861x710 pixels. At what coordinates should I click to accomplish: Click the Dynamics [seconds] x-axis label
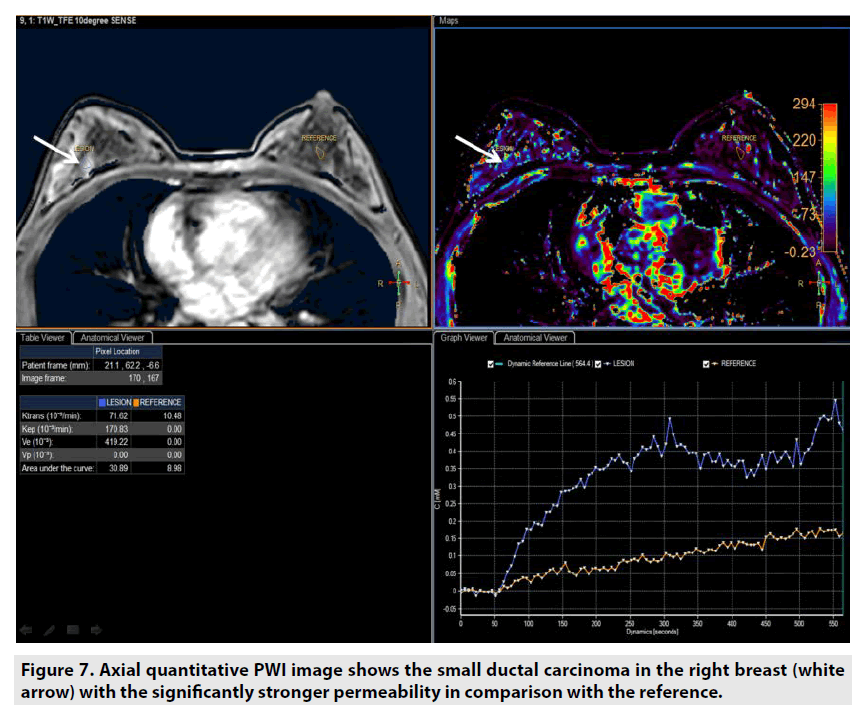click(652, 632)
